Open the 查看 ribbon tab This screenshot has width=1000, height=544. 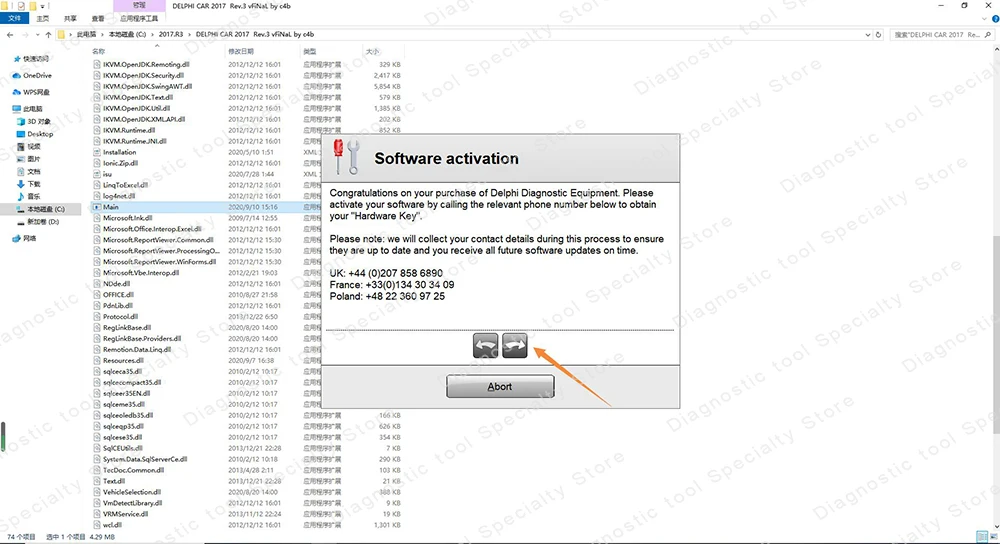(98, 18)
